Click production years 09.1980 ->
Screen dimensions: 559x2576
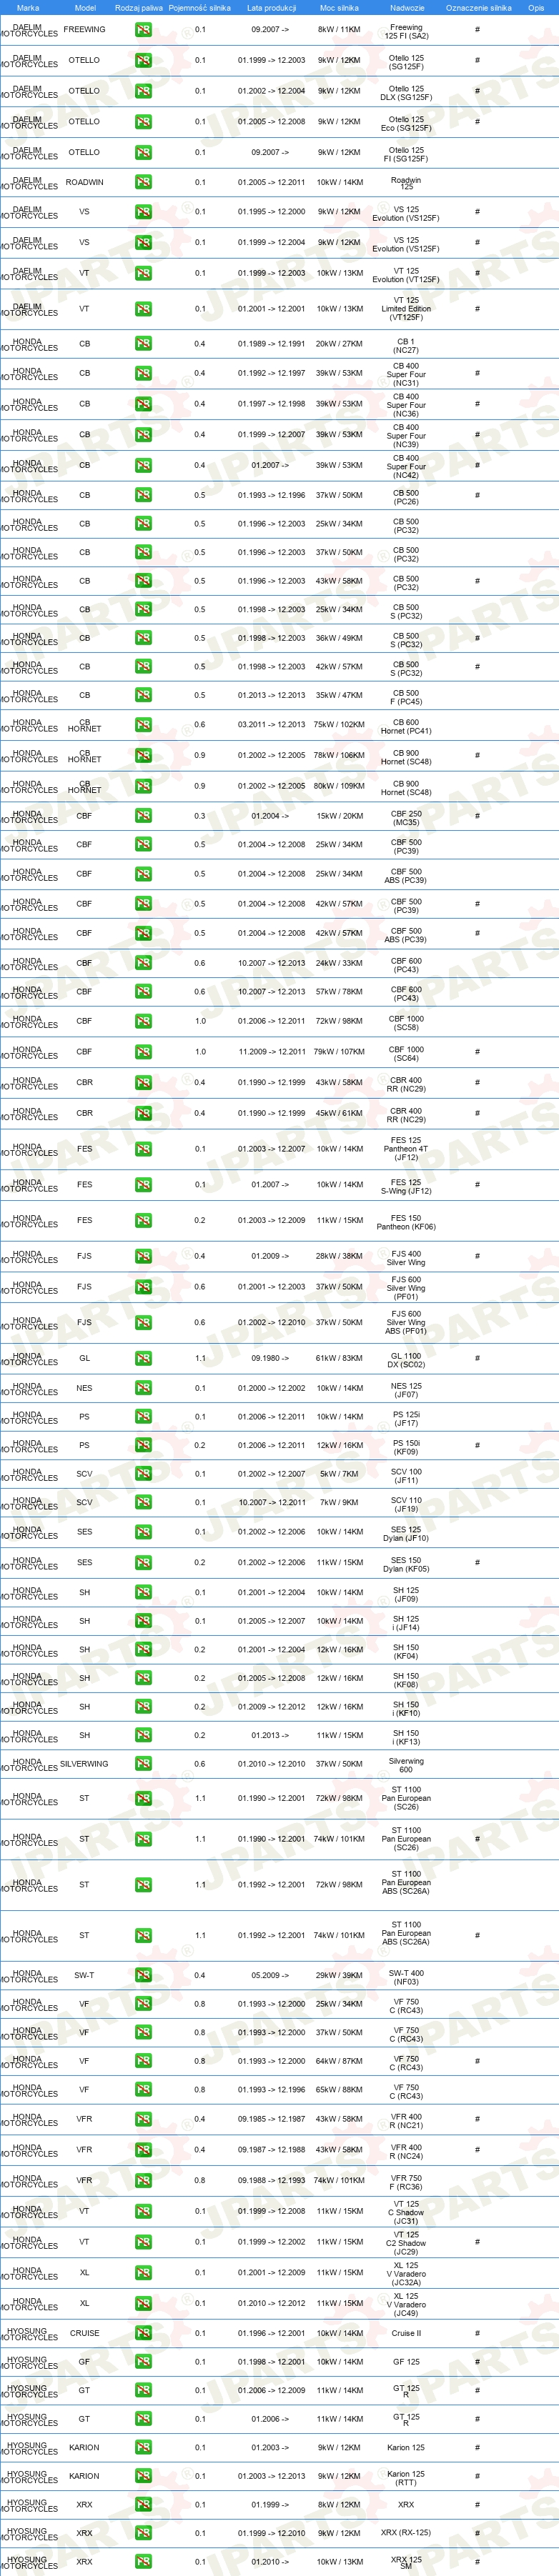[270, 1359]
